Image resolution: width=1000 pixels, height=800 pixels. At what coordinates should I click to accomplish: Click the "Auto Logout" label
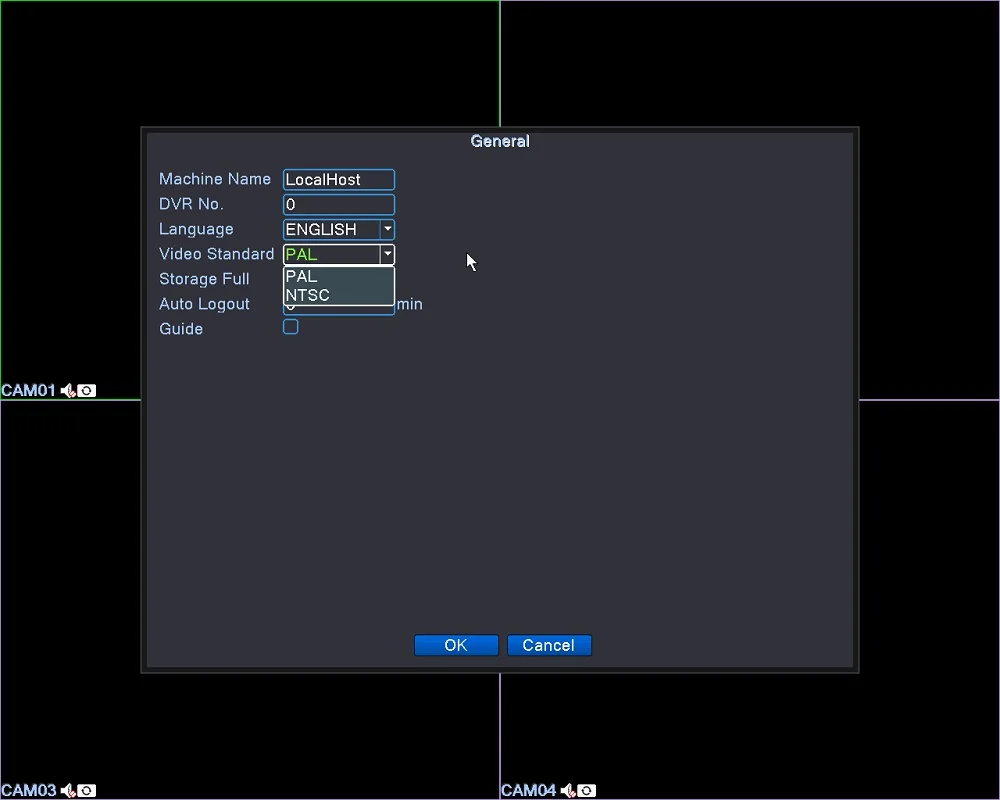click(204, 304)
